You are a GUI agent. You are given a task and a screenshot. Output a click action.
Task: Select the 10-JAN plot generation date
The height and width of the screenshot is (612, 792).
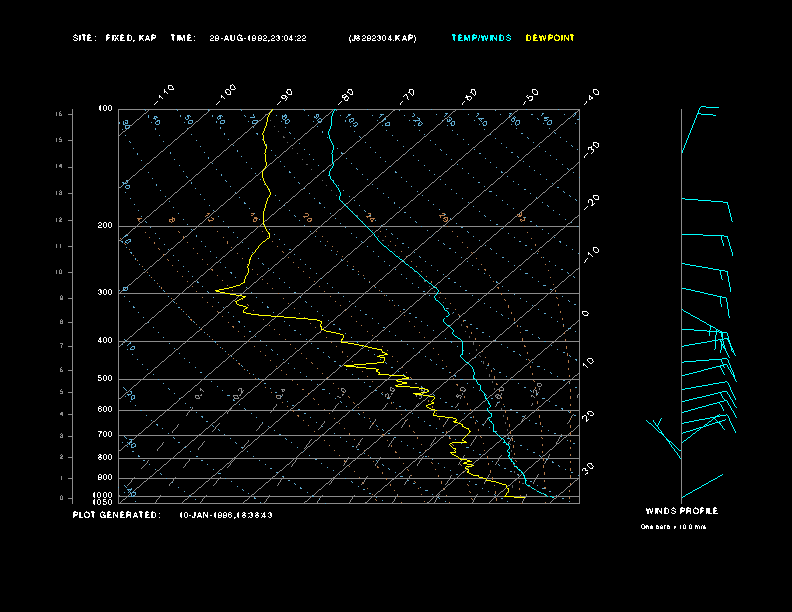[226, 515]
